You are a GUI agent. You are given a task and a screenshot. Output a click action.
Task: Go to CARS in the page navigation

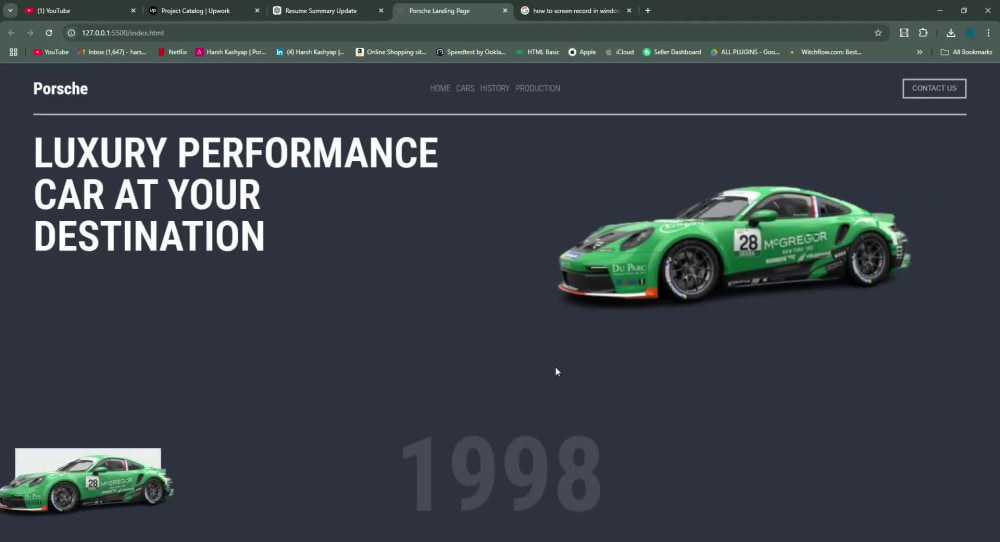click(x=465, y=88)
